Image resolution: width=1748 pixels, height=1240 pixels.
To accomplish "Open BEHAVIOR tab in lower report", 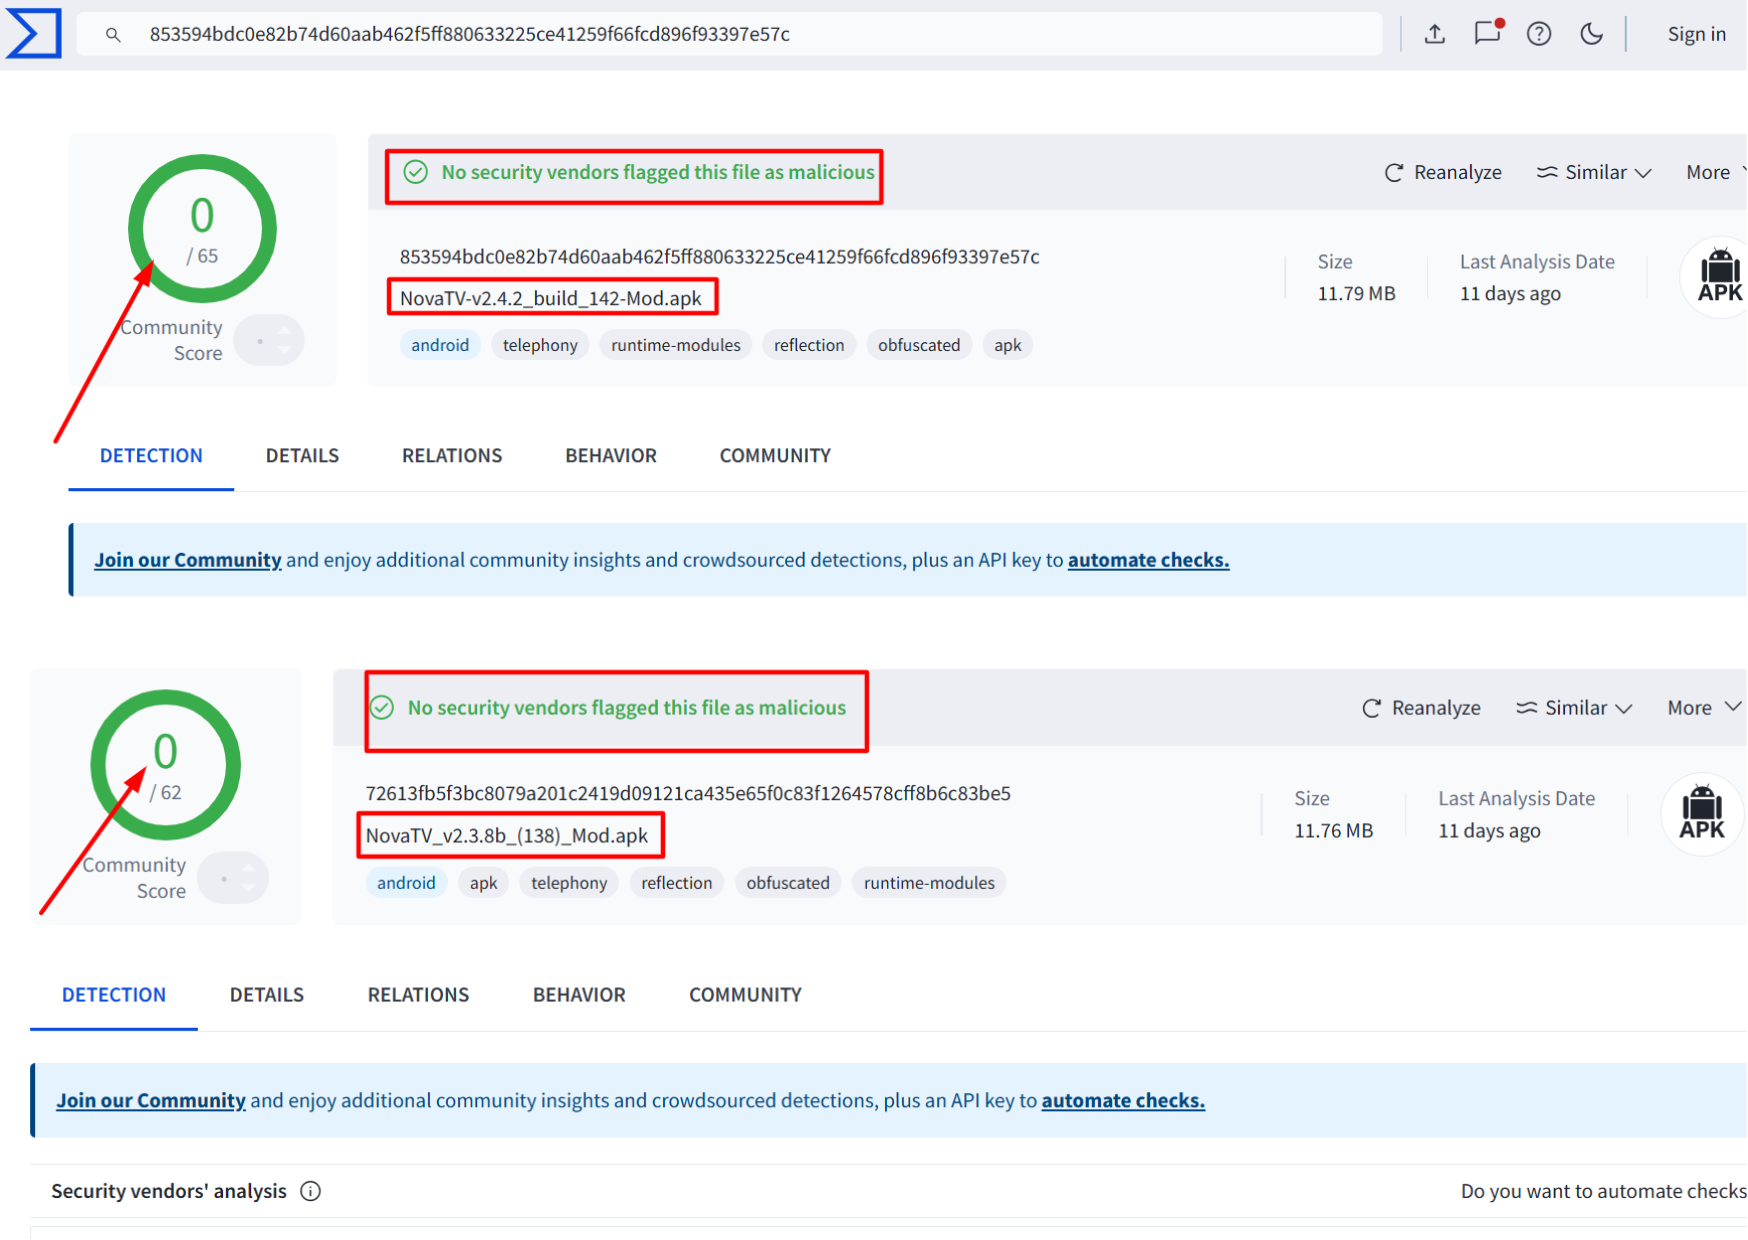I will [x=579, y=995].
